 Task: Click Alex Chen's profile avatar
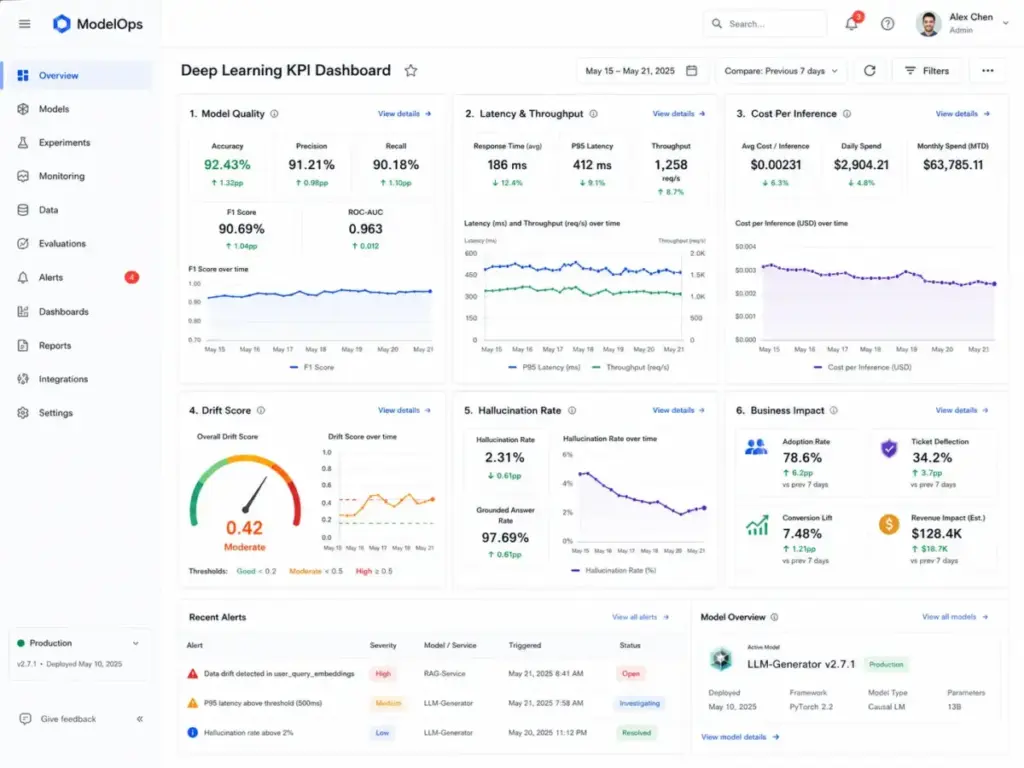point(928,24)
